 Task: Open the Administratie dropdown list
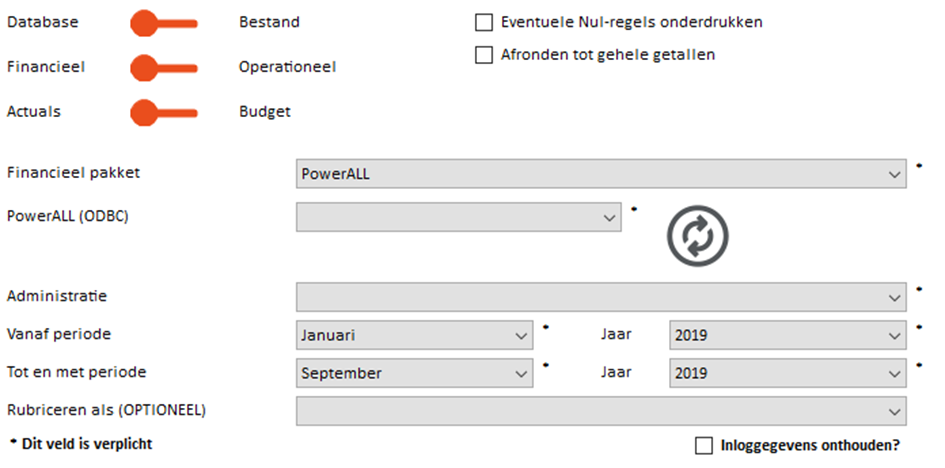click(x=602, y=297)
